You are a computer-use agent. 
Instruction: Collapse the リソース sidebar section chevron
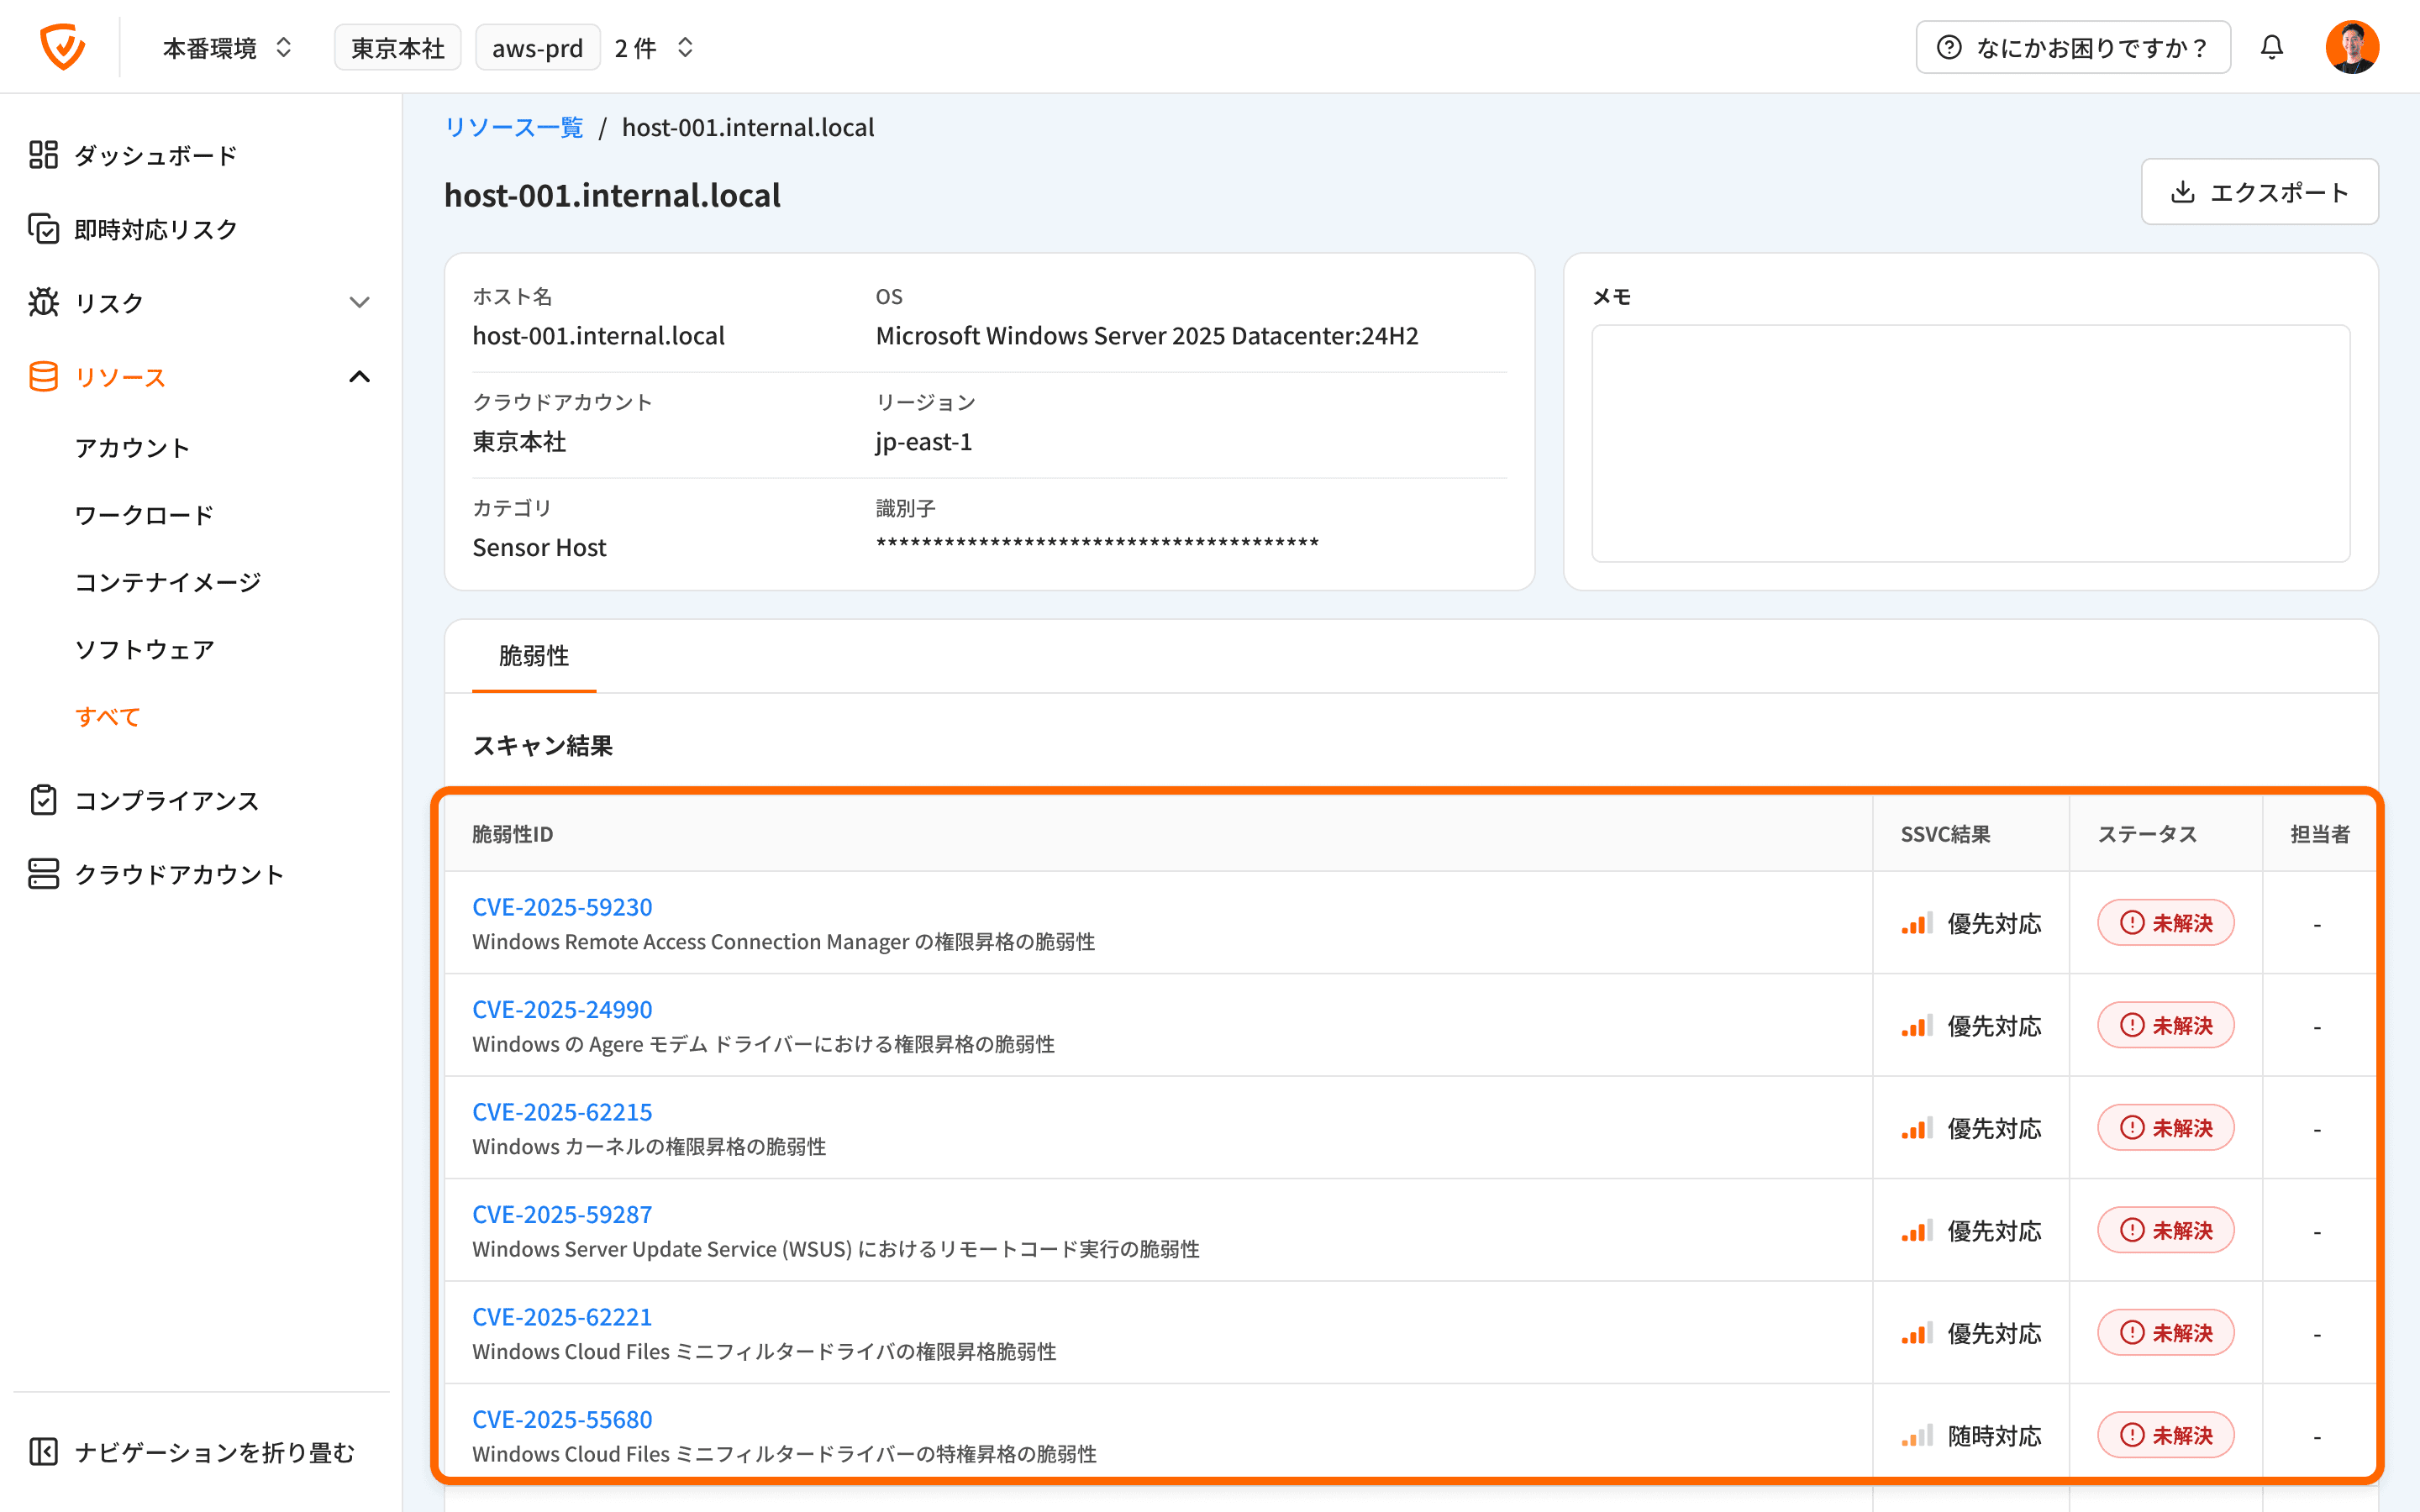(359, 377)
